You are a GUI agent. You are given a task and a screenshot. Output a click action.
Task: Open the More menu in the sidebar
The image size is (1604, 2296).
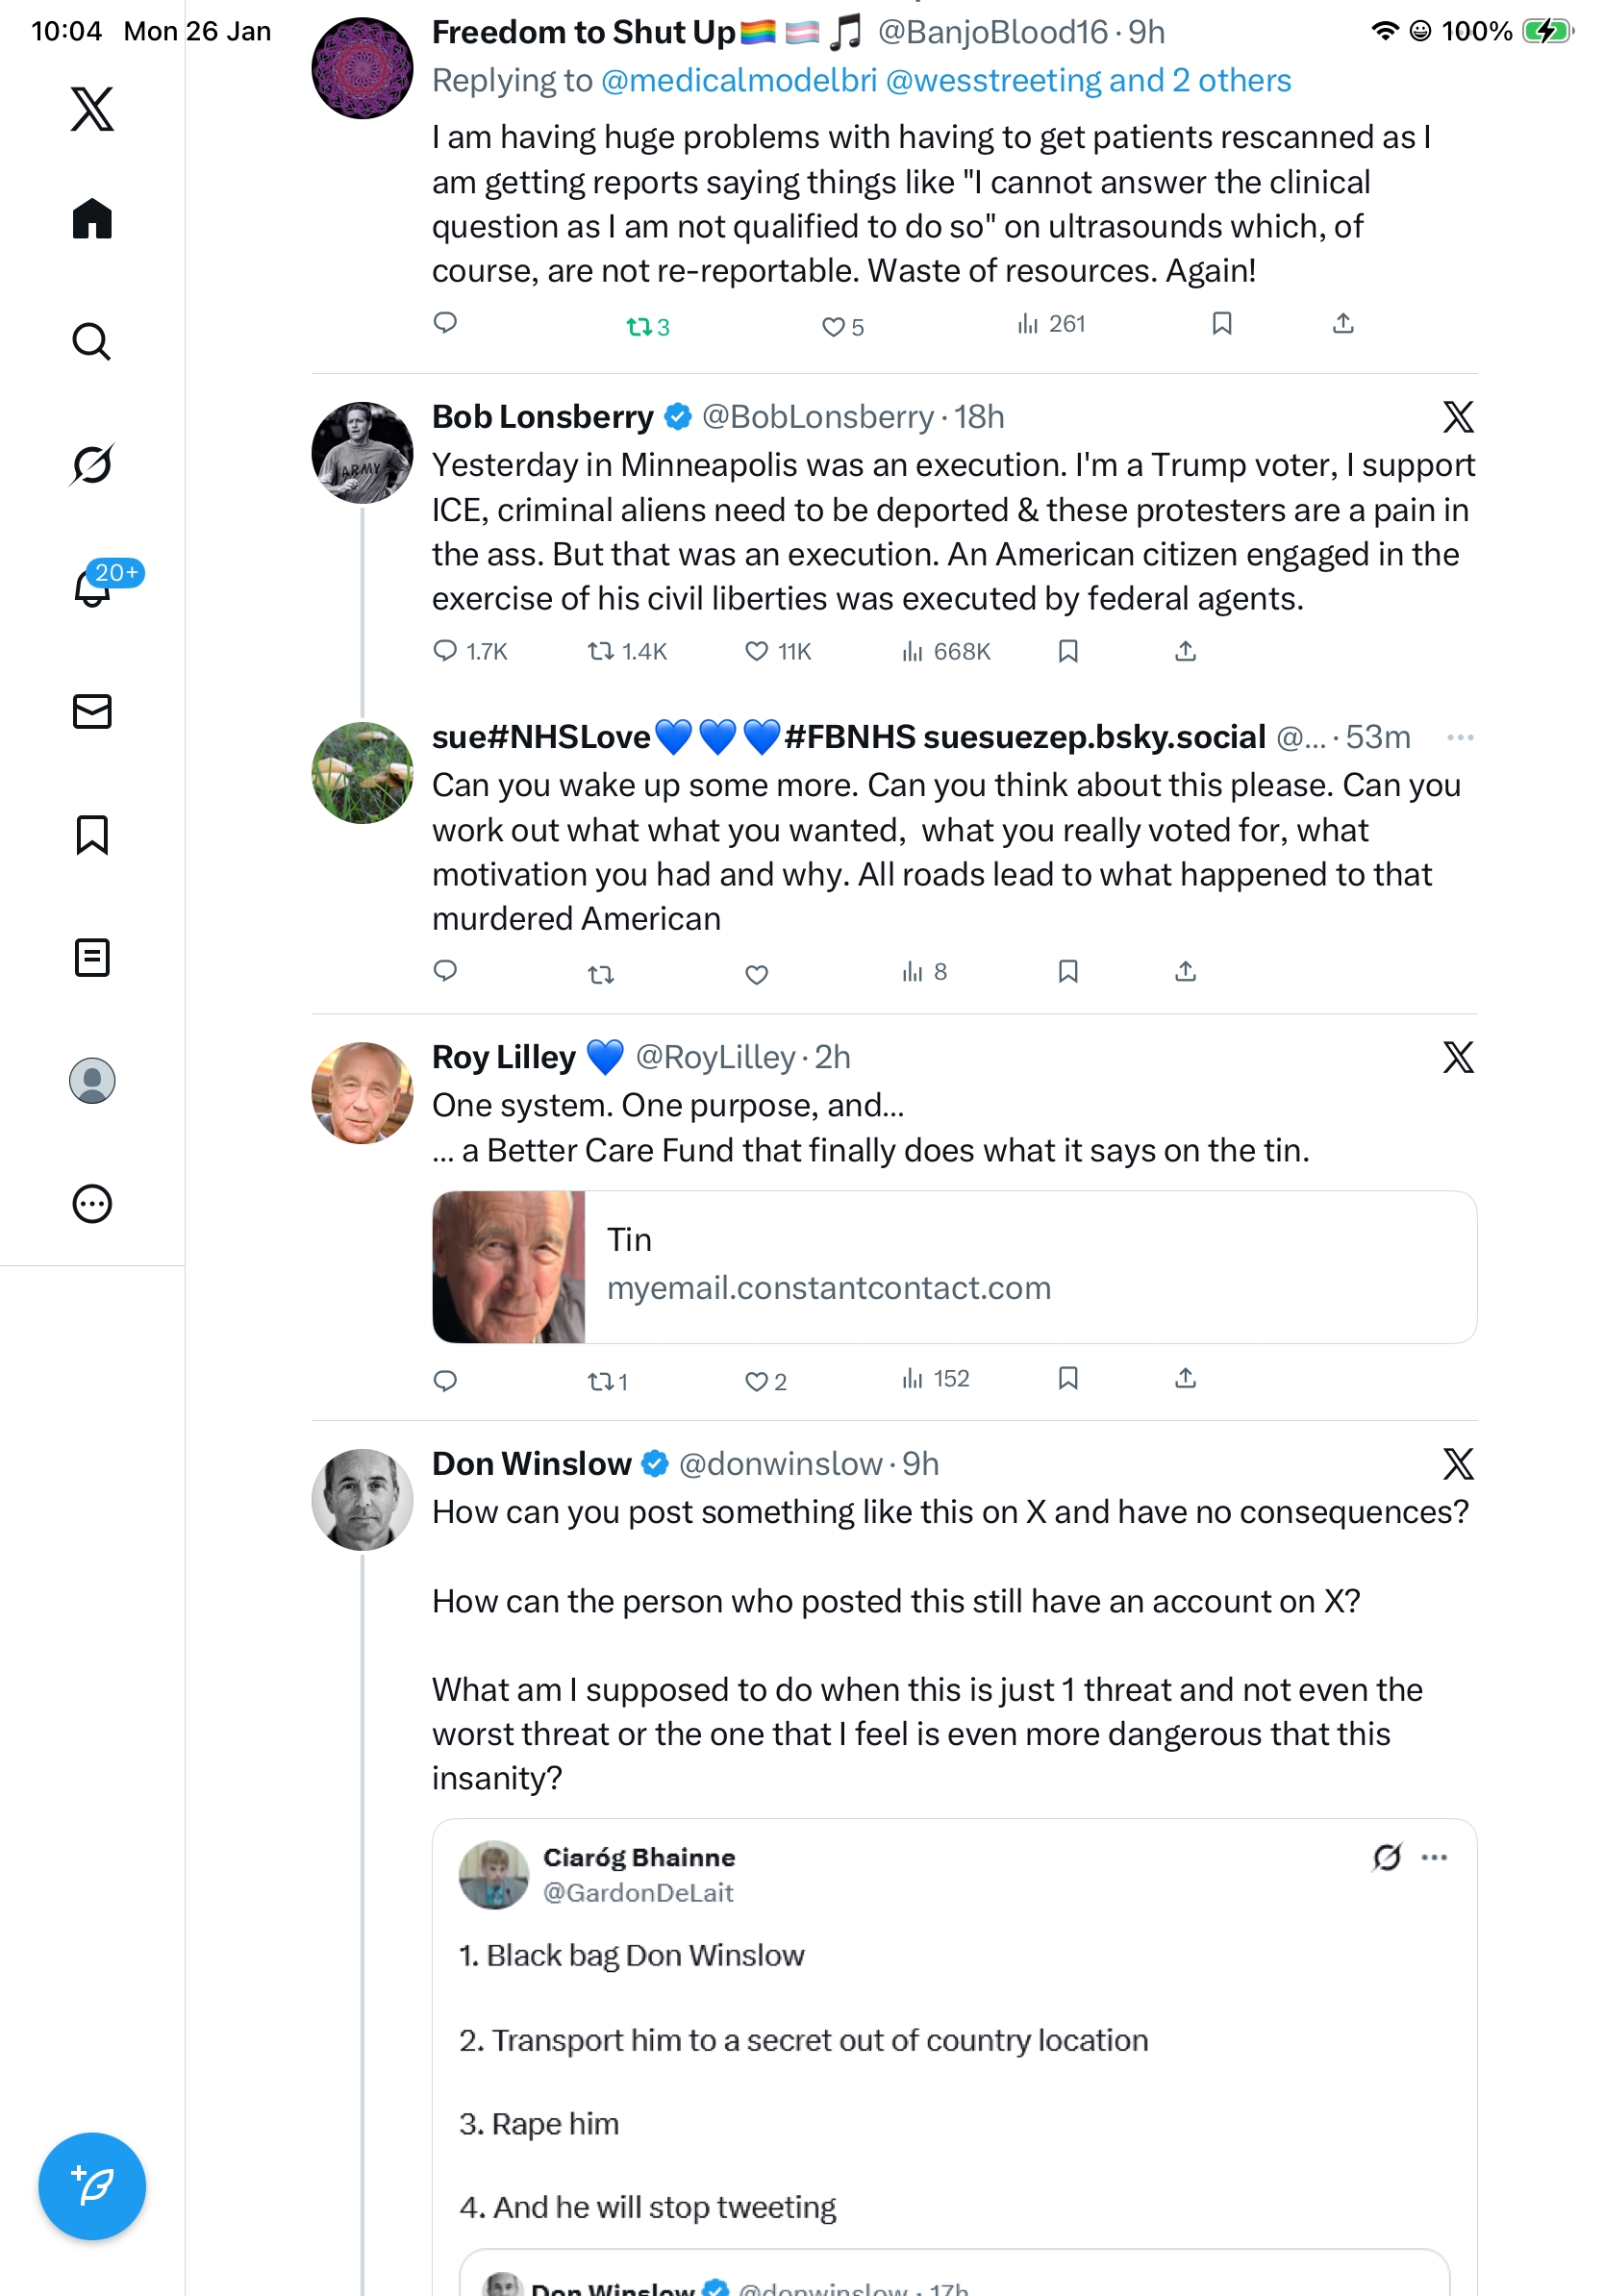92,1203
